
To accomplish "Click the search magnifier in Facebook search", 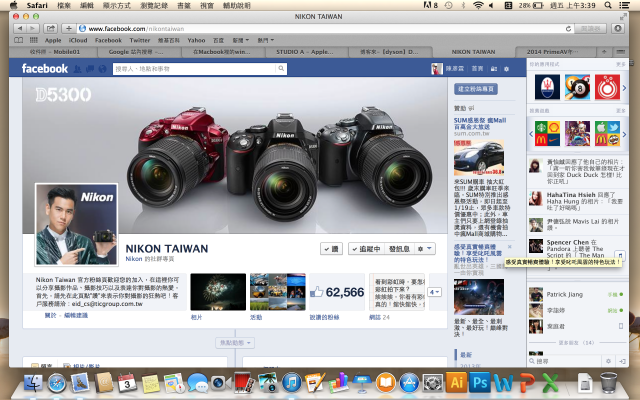I will [281, 69].
